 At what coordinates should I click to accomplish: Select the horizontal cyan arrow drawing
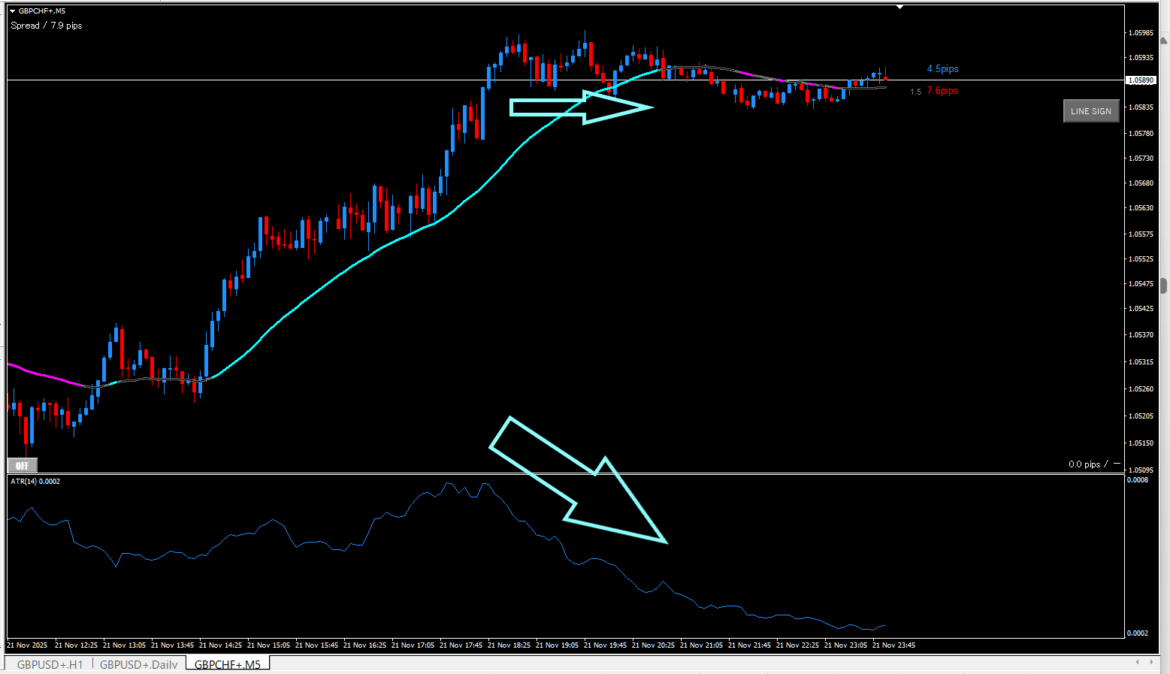(581, 108)
